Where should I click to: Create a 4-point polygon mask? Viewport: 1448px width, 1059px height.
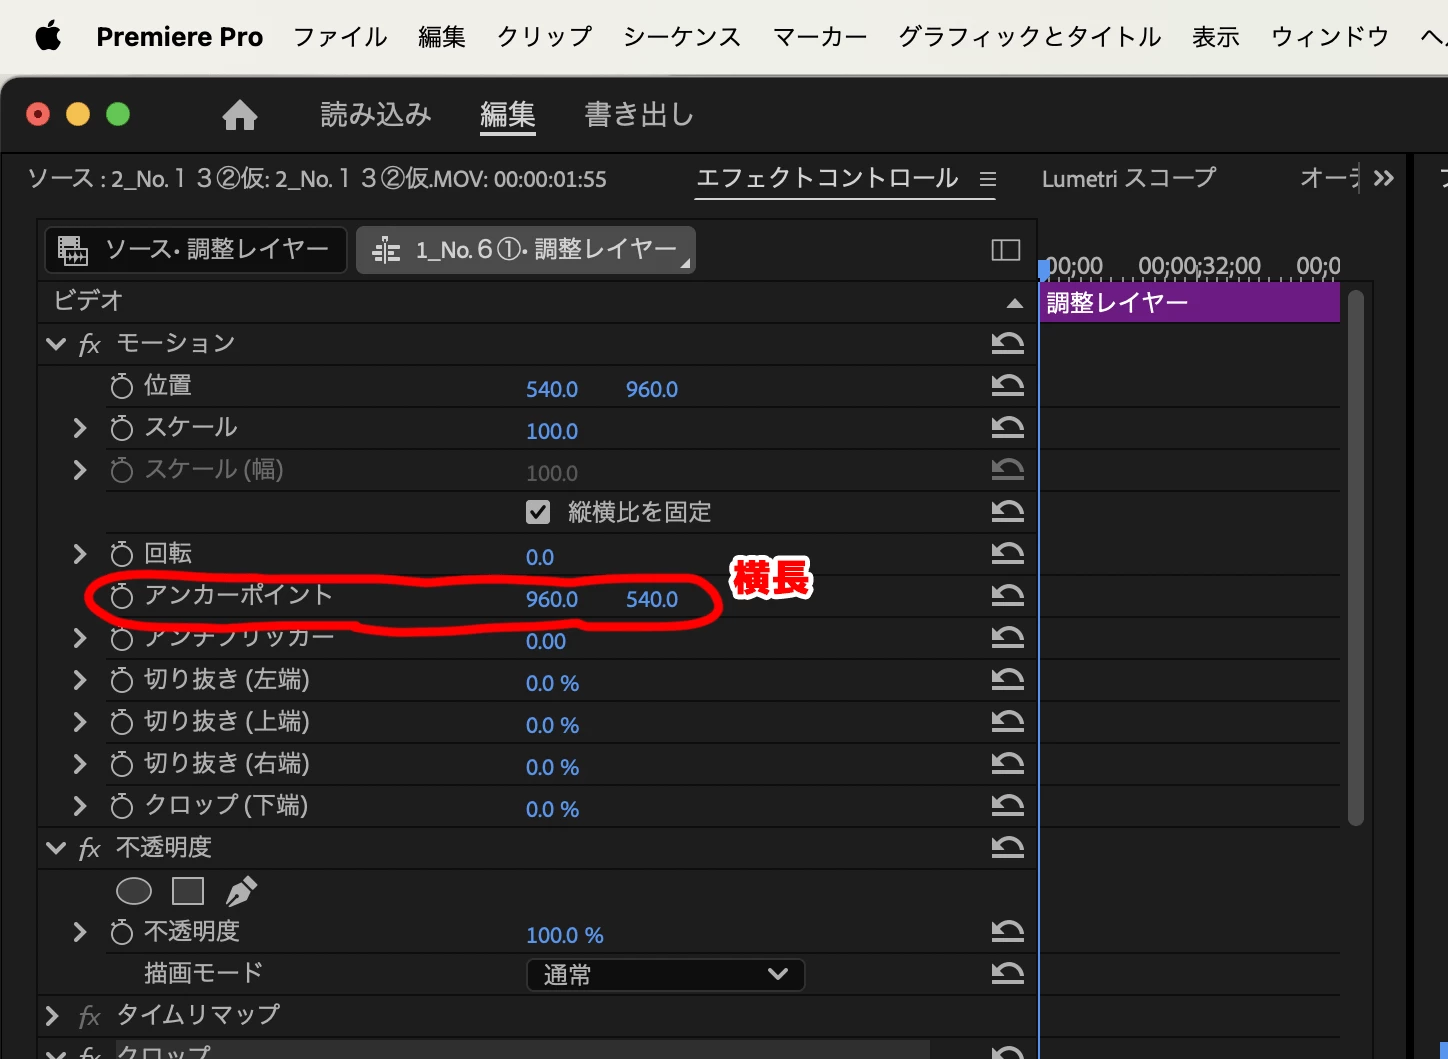point(188,891)
